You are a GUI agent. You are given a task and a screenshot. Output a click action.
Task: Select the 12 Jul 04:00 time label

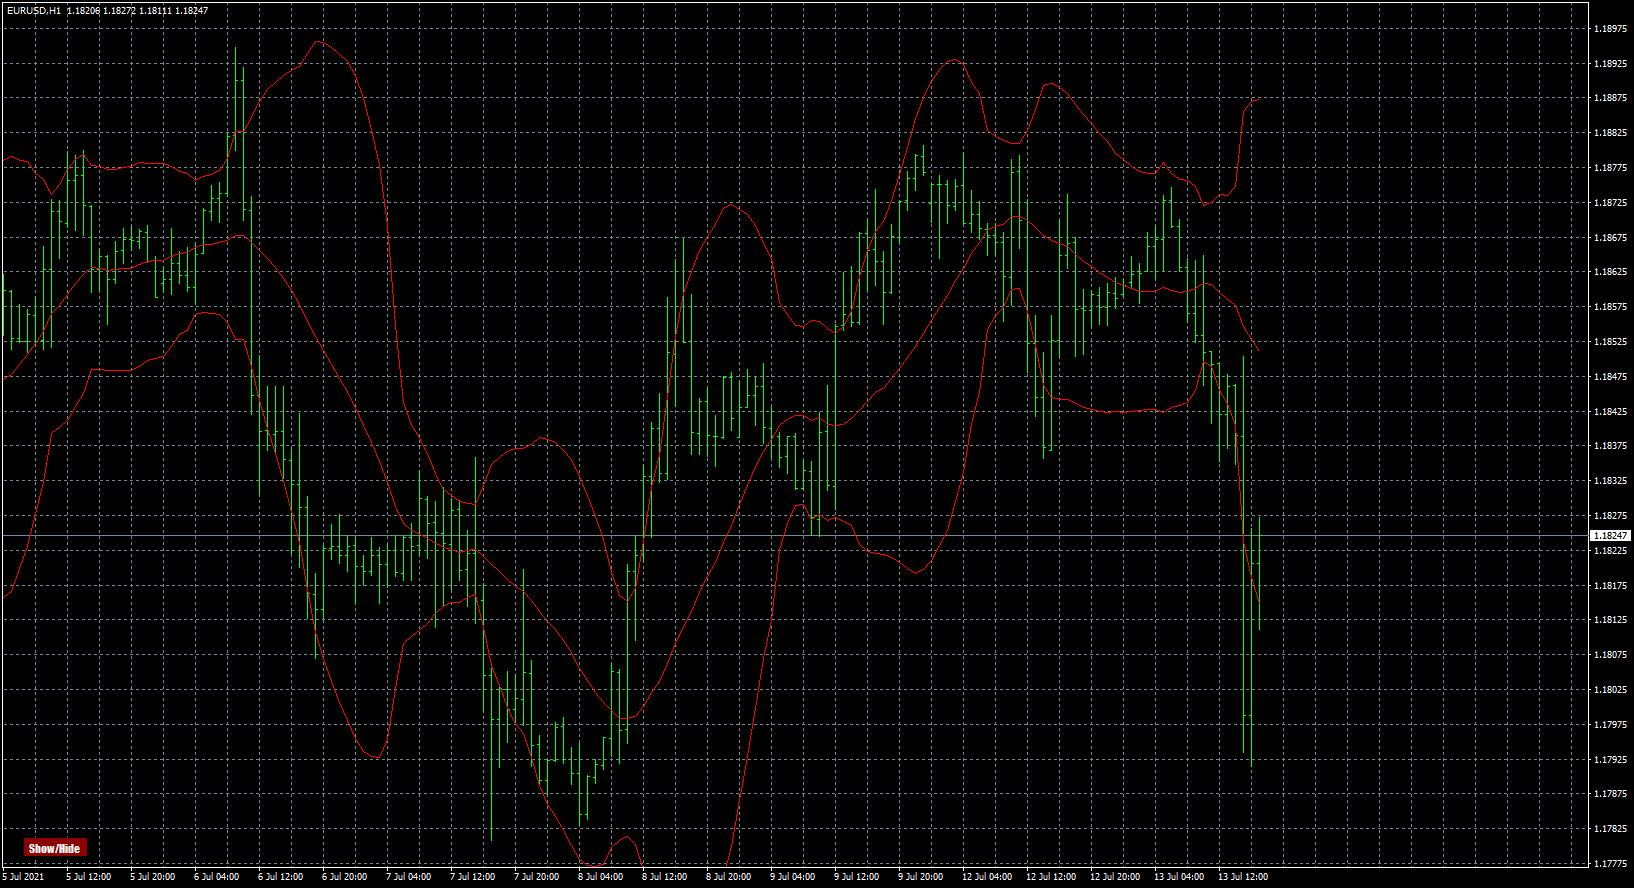pyautogui.click(x=987, y=877)
